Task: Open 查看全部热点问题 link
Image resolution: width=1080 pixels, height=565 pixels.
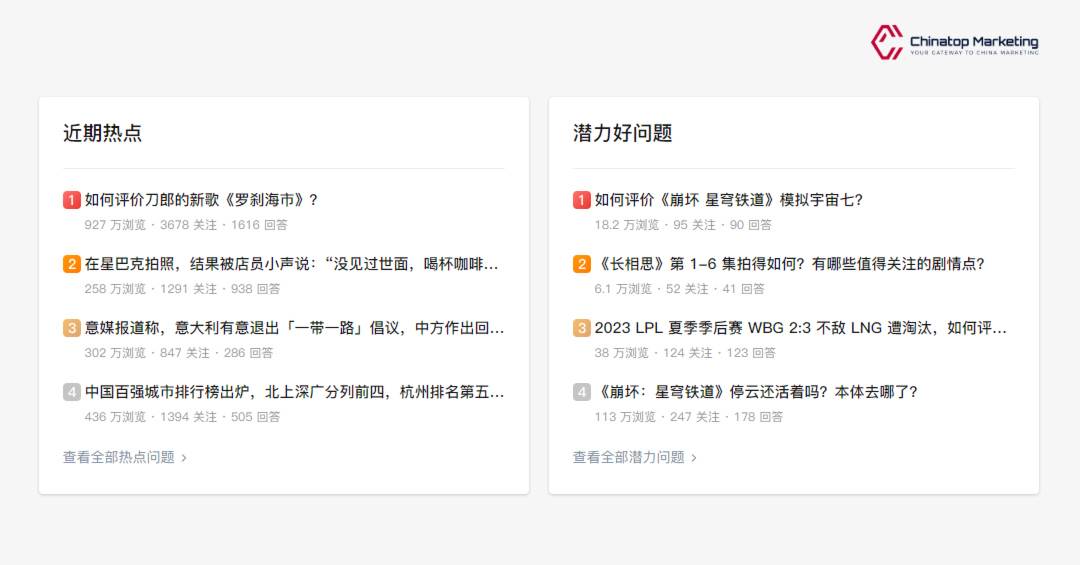Action: click(119, 457)
